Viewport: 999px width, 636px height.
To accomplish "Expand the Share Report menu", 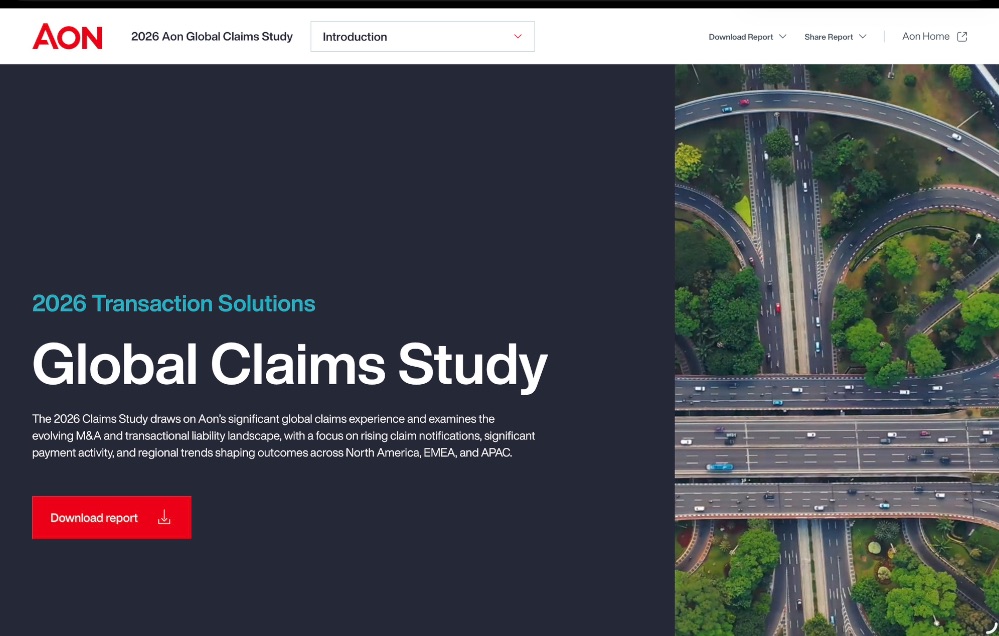I will point(835,37).
